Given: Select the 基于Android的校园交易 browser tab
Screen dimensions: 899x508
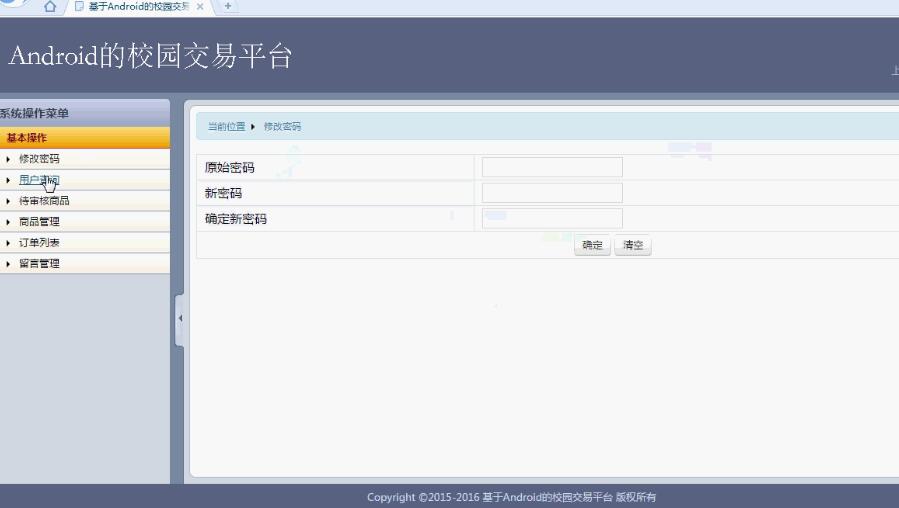Looking at the screenshot, I should pos(139,6).
